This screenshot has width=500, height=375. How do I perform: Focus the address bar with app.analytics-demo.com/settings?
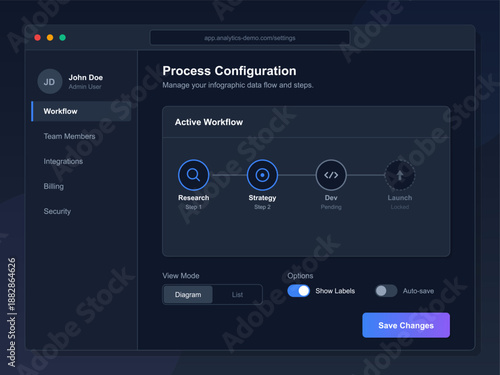click(x=250, y=38)
